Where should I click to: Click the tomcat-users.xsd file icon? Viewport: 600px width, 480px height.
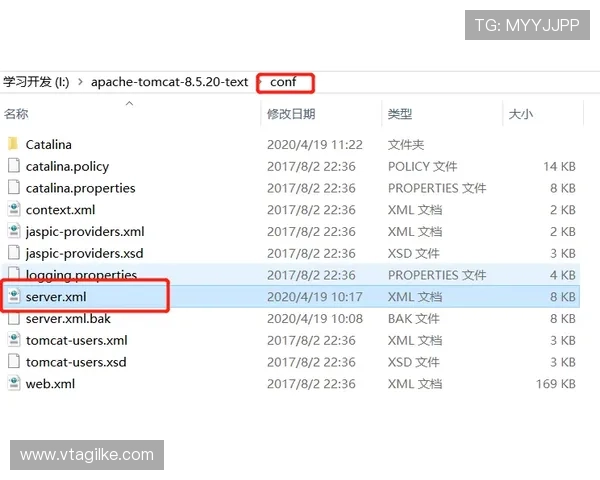pyautogui.click(x=14, y=362)
